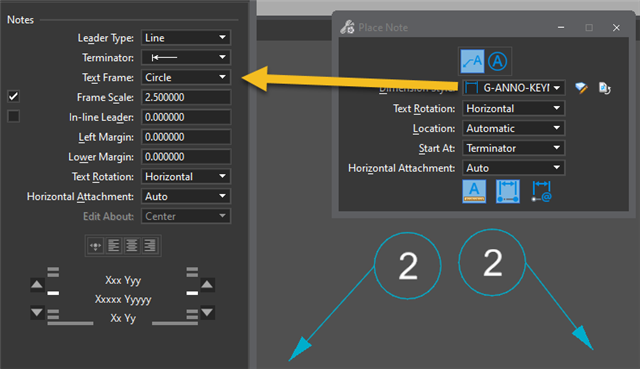Select the circled A callout tool icon
This screenshot has width=640, height=369.
click(497, 61)
